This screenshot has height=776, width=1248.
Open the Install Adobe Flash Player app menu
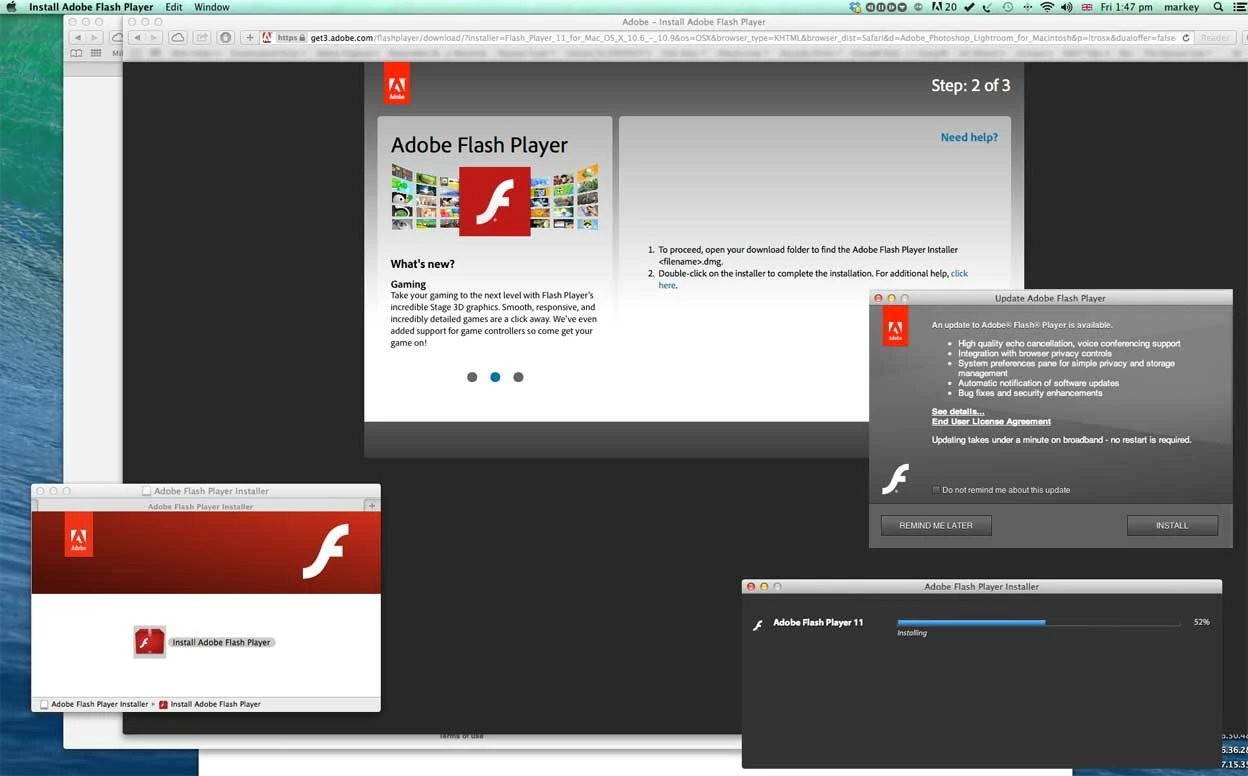click(91, 7)
